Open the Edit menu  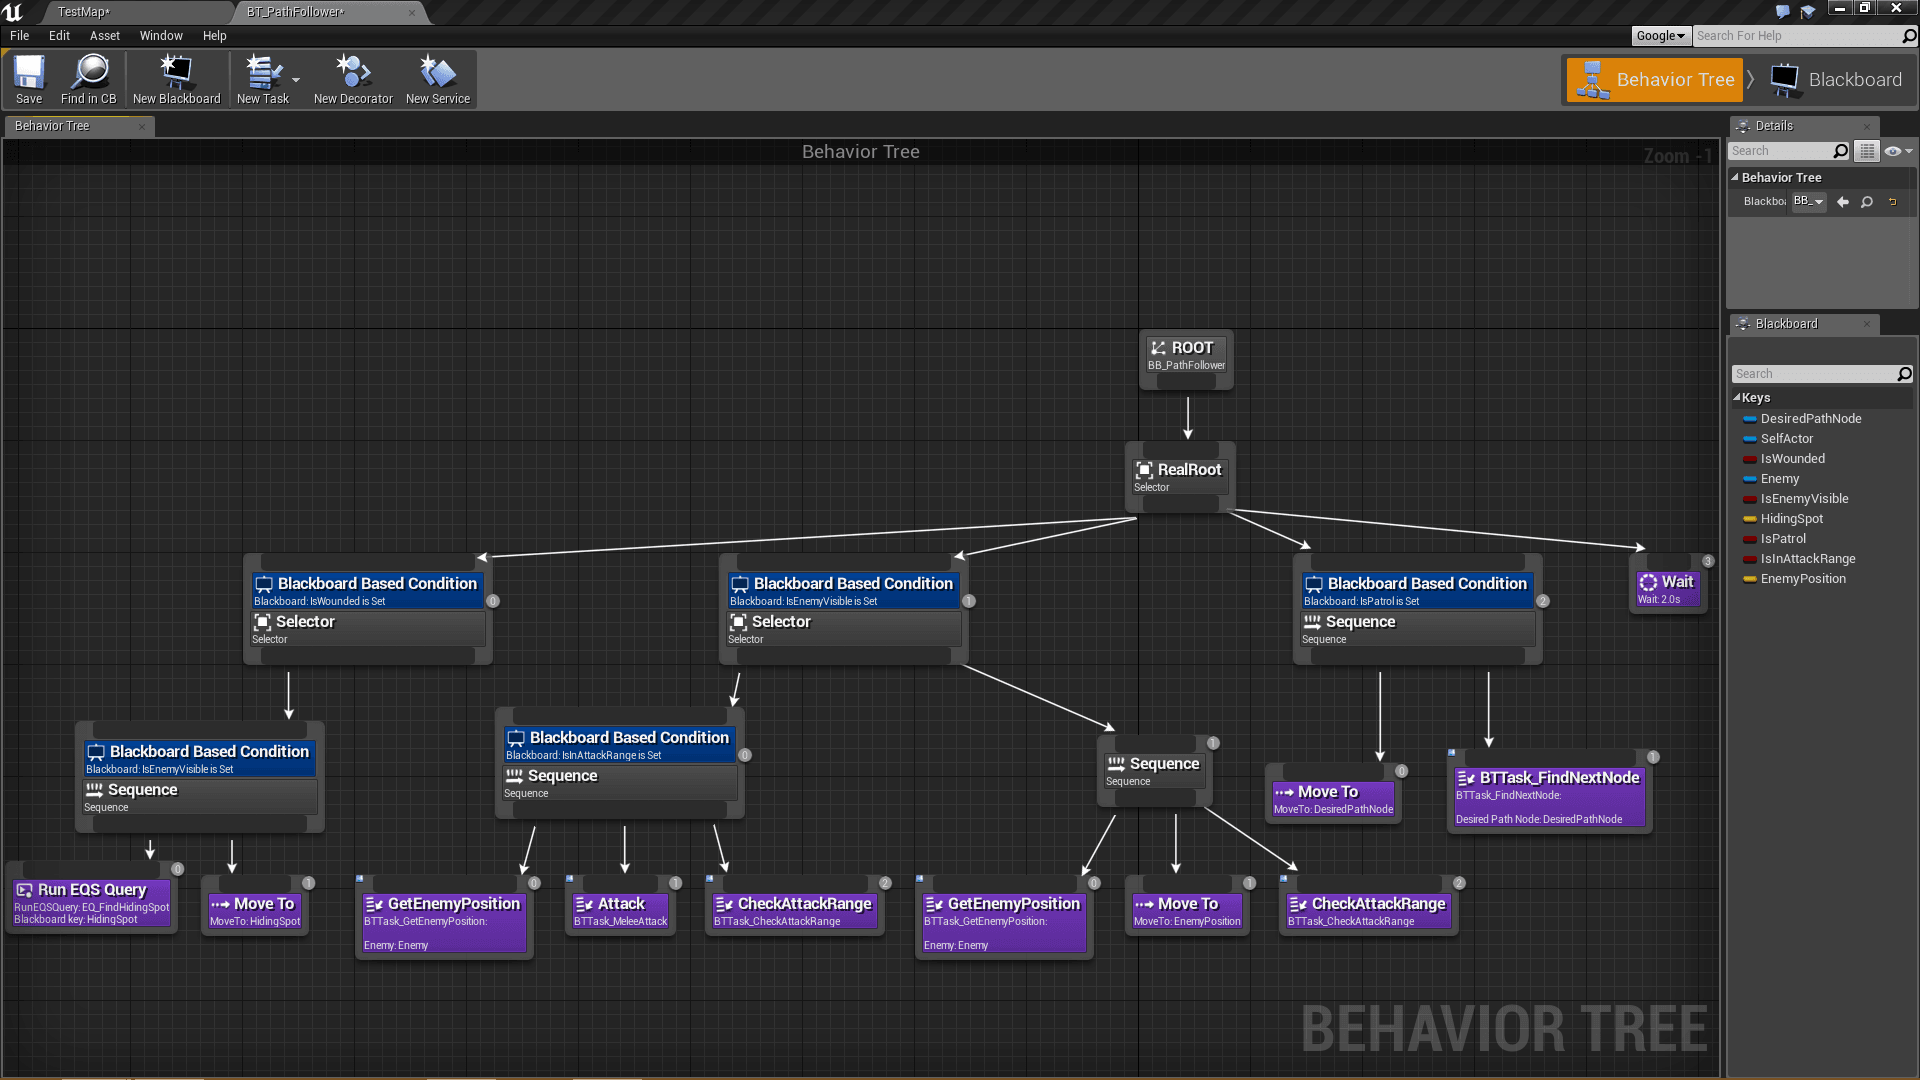(x=59, y=36)
